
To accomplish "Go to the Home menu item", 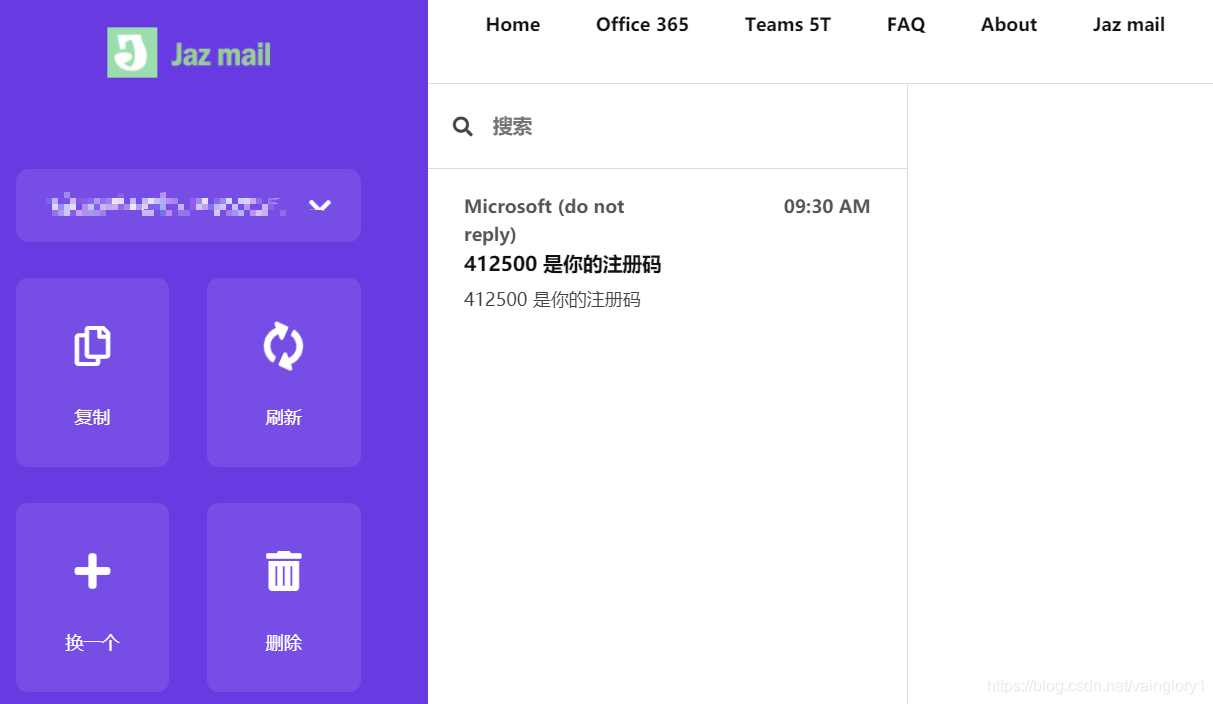I will pyautogui.click(x=513, y=25).
